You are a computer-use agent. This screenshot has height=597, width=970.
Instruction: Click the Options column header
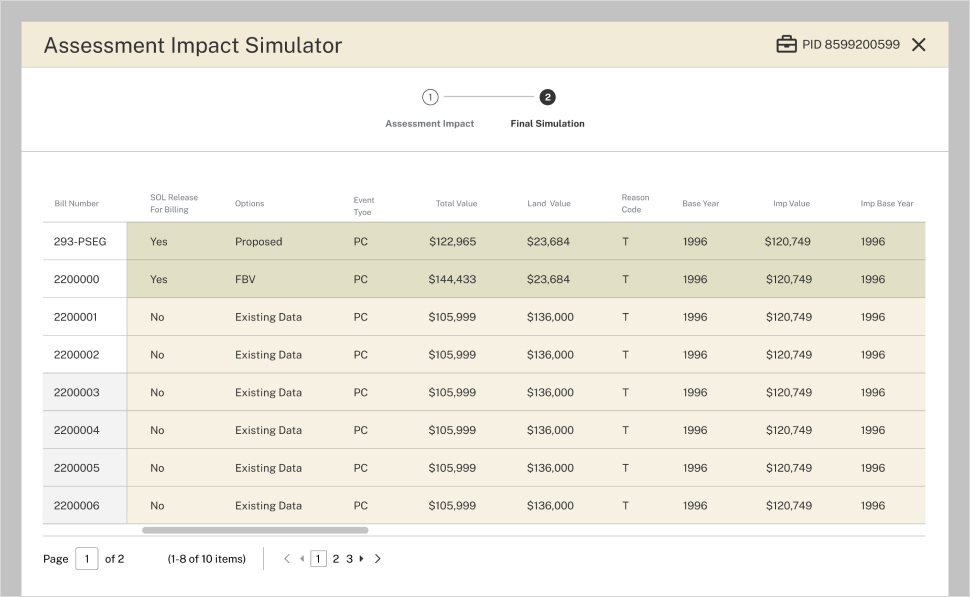[249, 204]
